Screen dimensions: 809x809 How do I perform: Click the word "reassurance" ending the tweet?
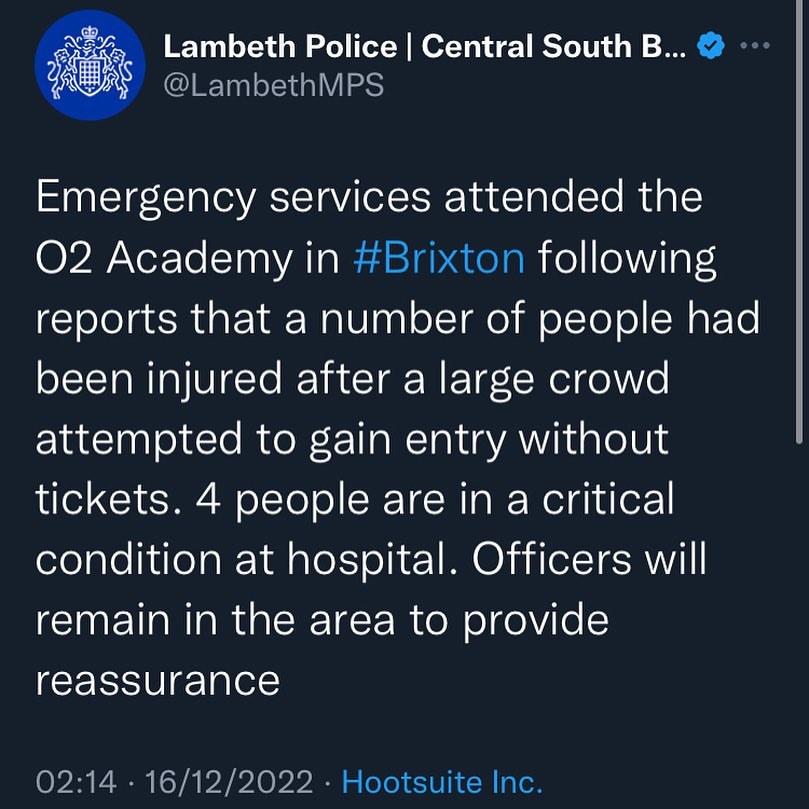point(158,680)
